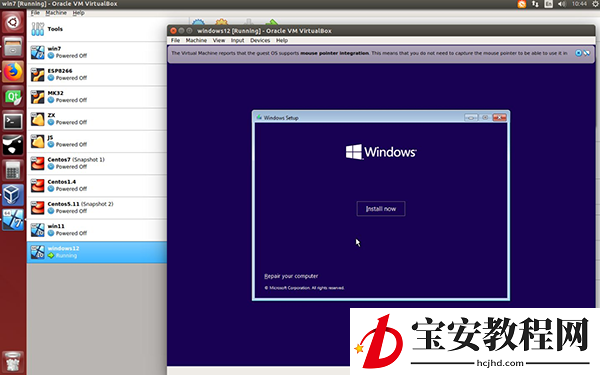Open the system settings gear in top panel
600x375 pixels.
point(596,4)
